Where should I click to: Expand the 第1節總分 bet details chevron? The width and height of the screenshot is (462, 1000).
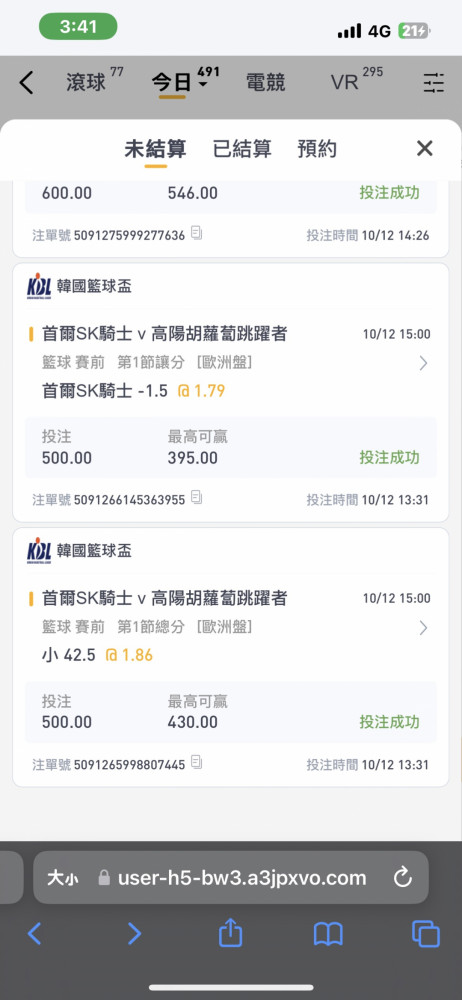423,628
